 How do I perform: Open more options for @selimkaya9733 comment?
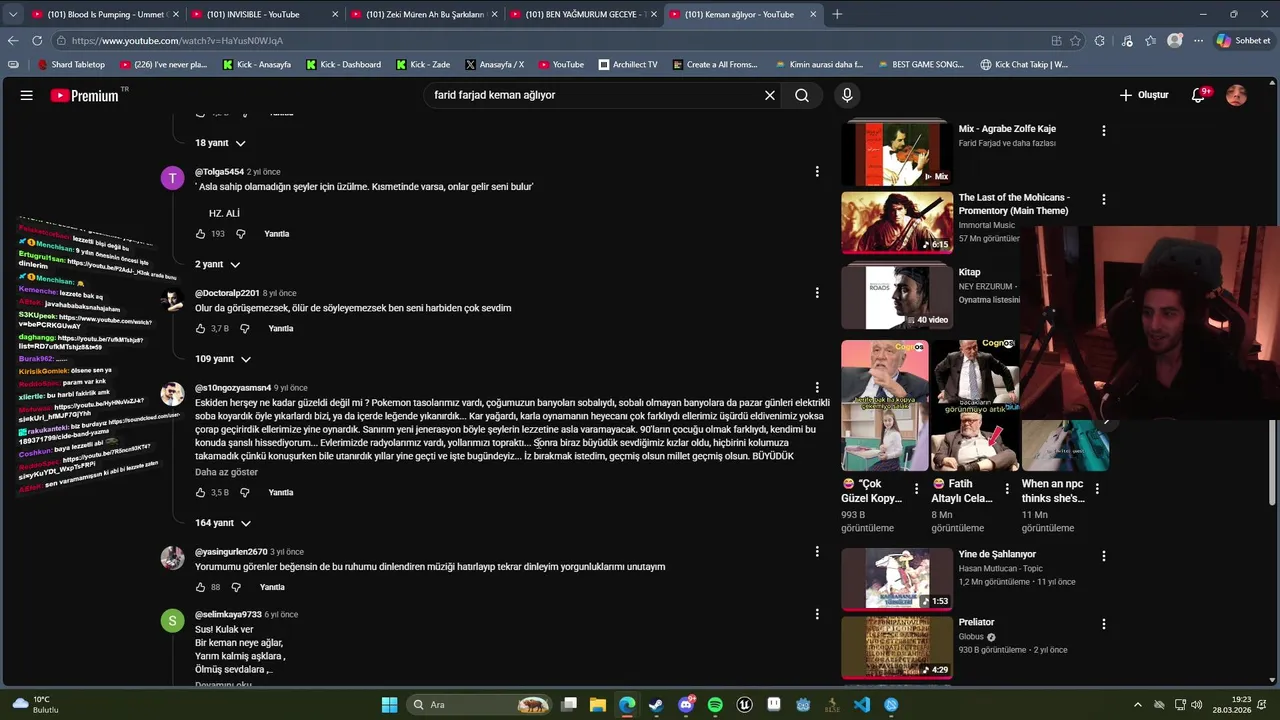click(817, 614)
